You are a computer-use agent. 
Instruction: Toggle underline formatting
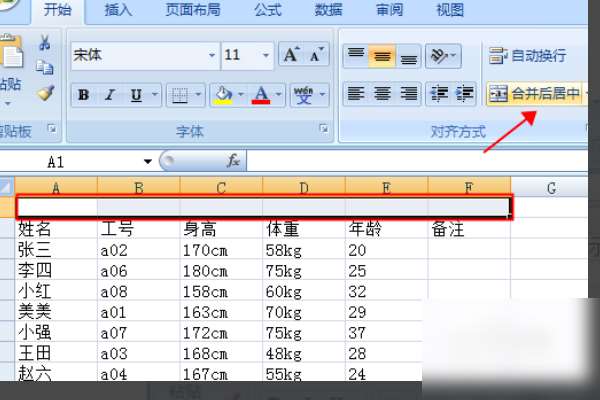coord(136,95)
